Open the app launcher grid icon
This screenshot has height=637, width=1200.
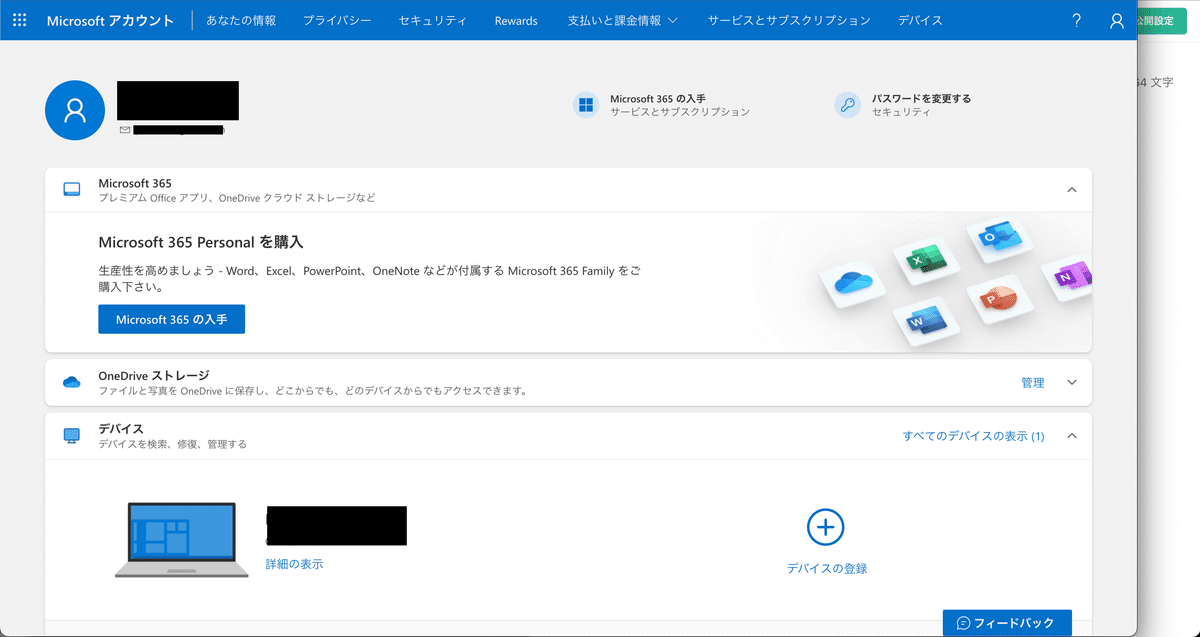20,20
